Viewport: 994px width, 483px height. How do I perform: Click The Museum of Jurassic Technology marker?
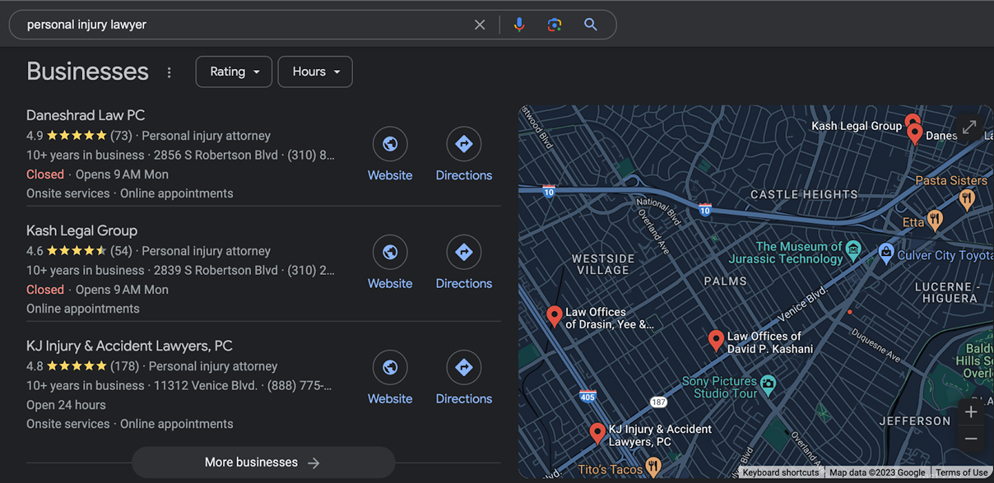pyautogui.click(x=853, y=248)
